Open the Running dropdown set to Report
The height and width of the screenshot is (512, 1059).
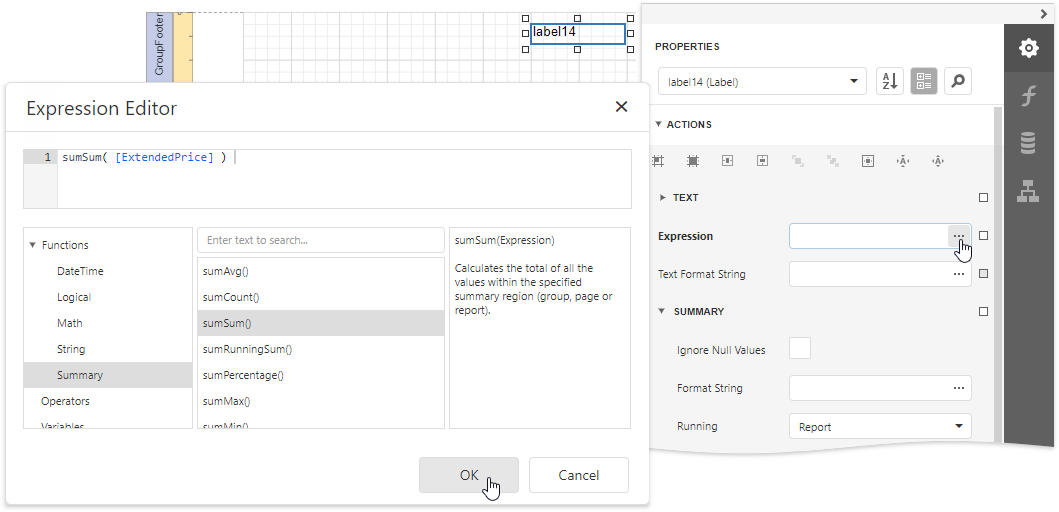880,427
